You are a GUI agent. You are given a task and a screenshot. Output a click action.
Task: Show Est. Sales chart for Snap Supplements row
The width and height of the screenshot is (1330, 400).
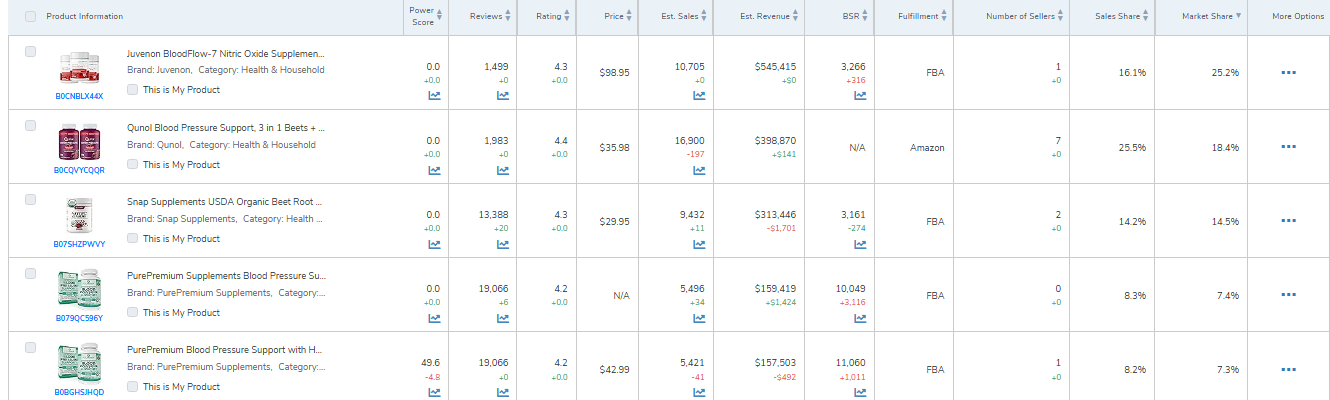pos(699,244)
